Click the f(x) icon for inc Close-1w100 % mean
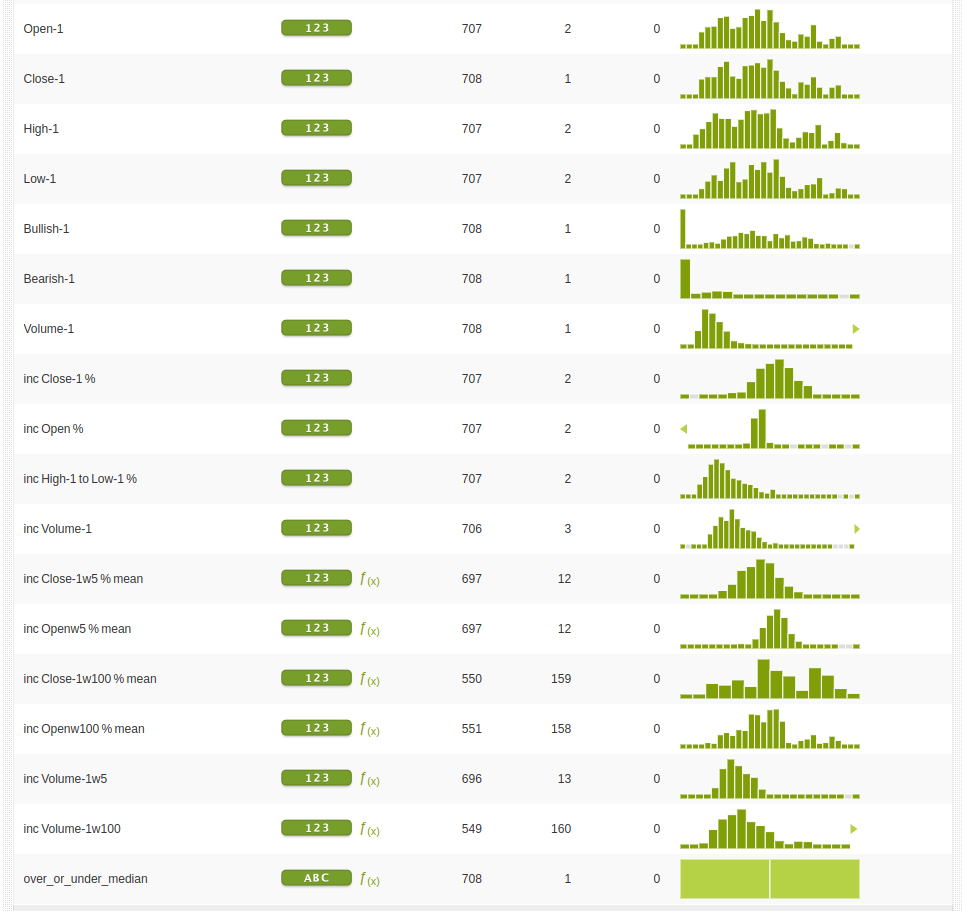The height and width of the screenshot is (911, 966). coord(369,679)
